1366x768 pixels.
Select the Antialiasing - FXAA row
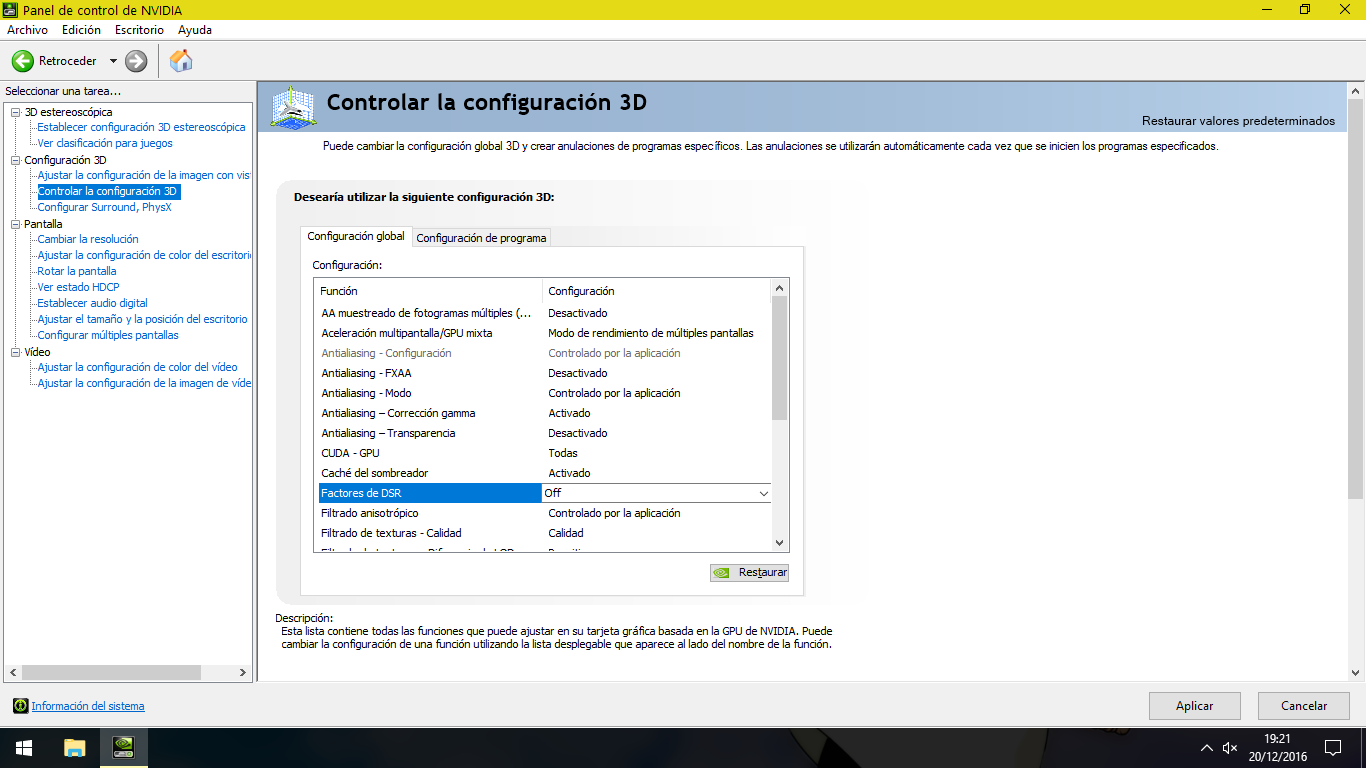click(543, 373)
